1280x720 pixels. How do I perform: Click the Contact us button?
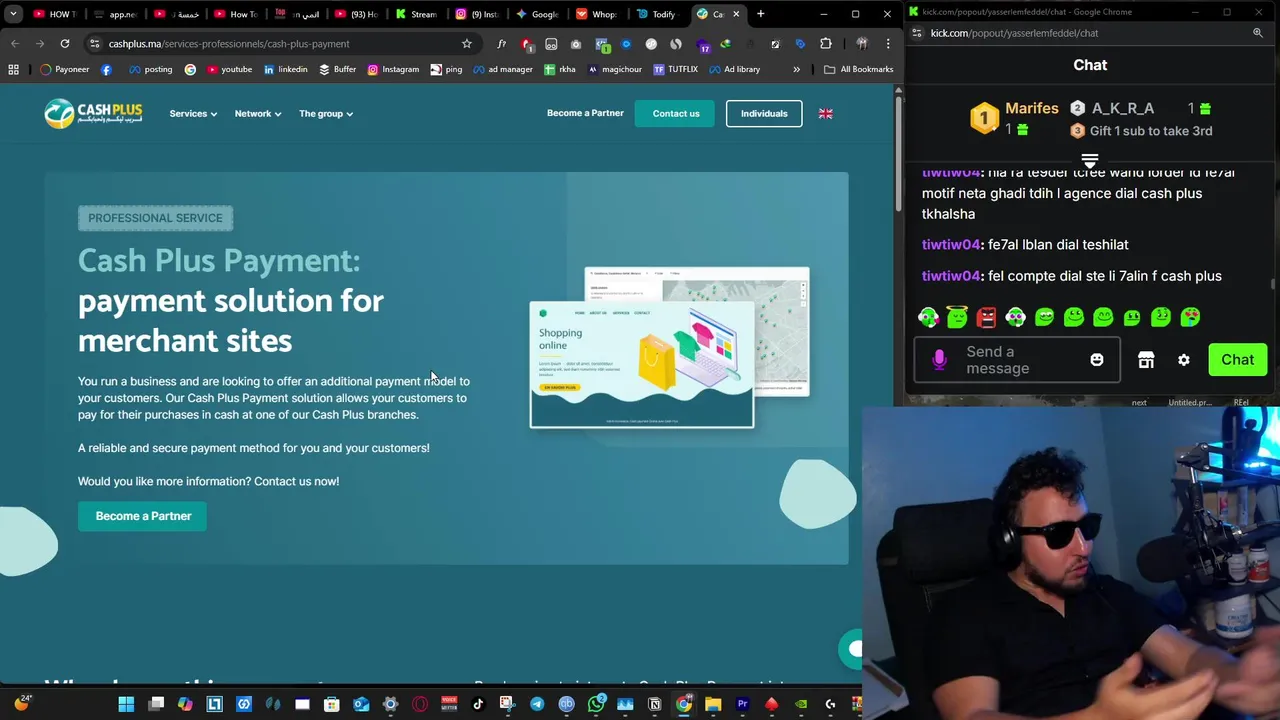point(676,114)
